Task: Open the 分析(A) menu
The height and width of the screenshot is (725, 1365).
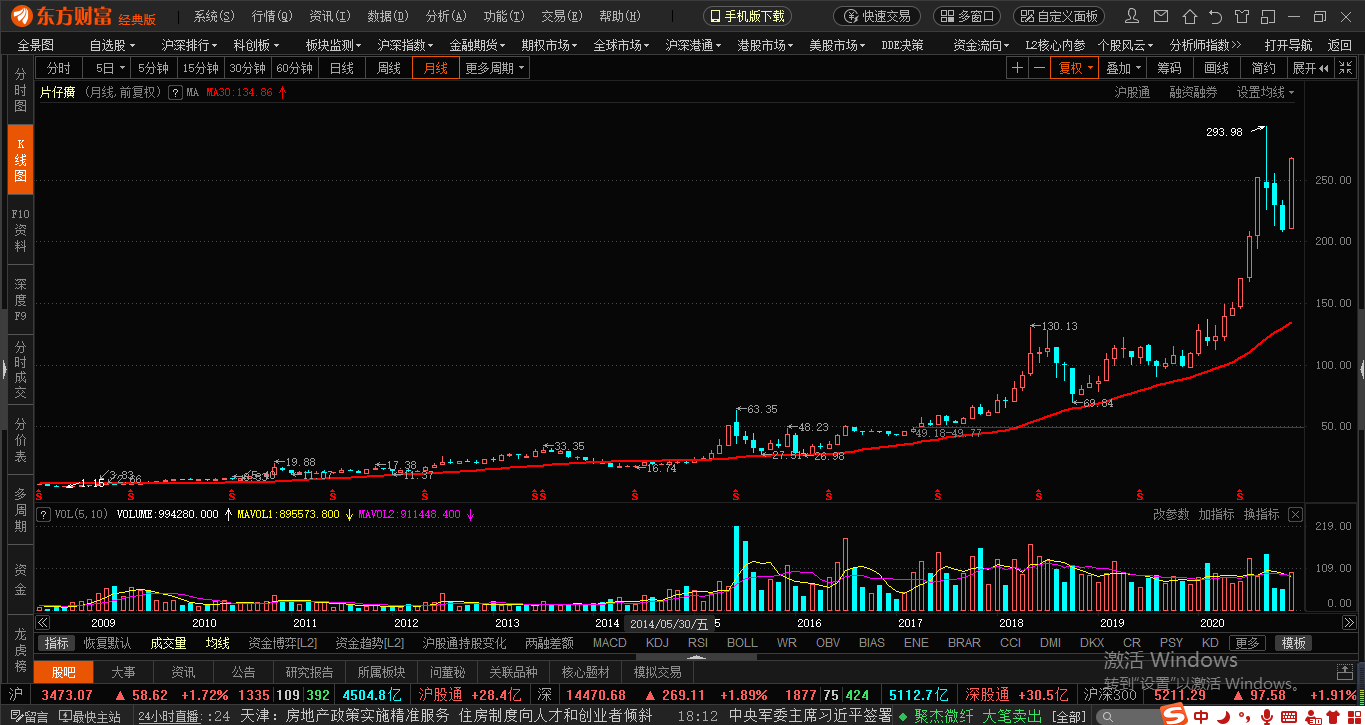Action: click(446, 16)
